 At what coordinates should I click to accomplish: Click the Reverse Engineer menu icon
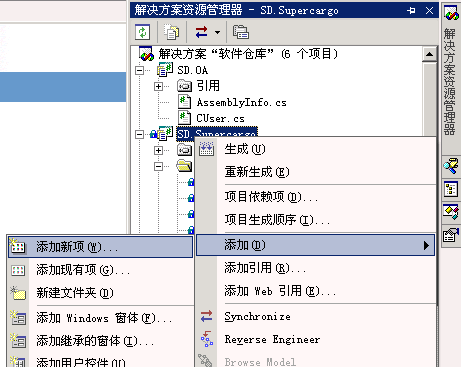[207, 339]
